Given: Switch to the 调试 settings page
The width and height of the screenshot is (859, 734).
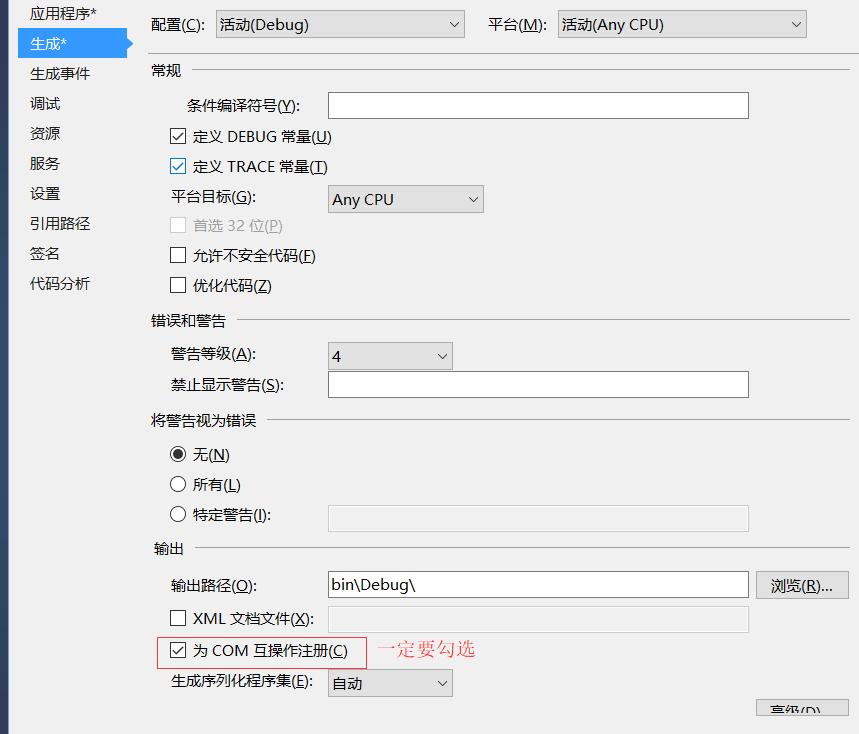Looking at the screenshot, I should pos(44,103).
